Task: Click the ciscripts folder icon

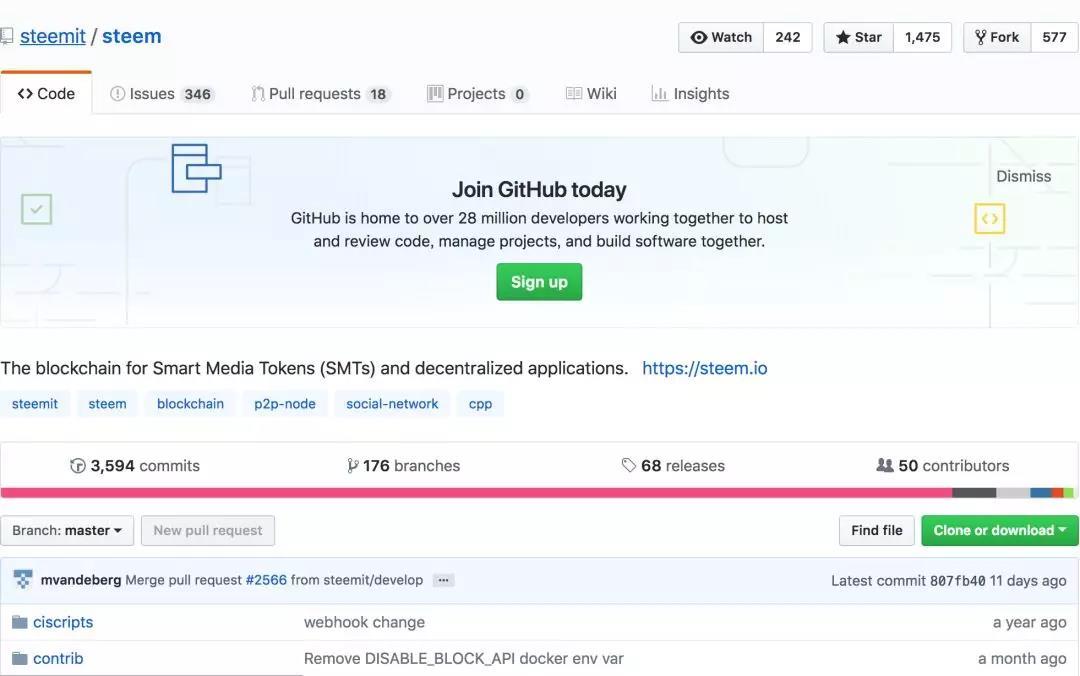Action: [x=20, y=622]
